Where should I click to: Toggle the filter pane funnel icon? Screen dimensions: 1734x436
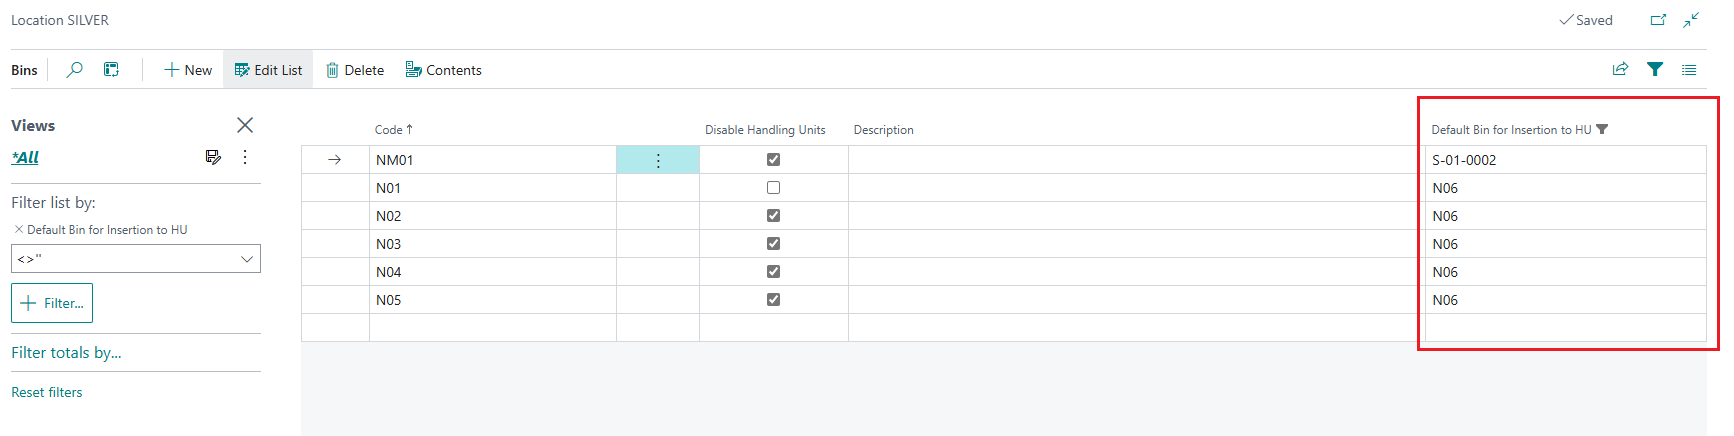1655,69
